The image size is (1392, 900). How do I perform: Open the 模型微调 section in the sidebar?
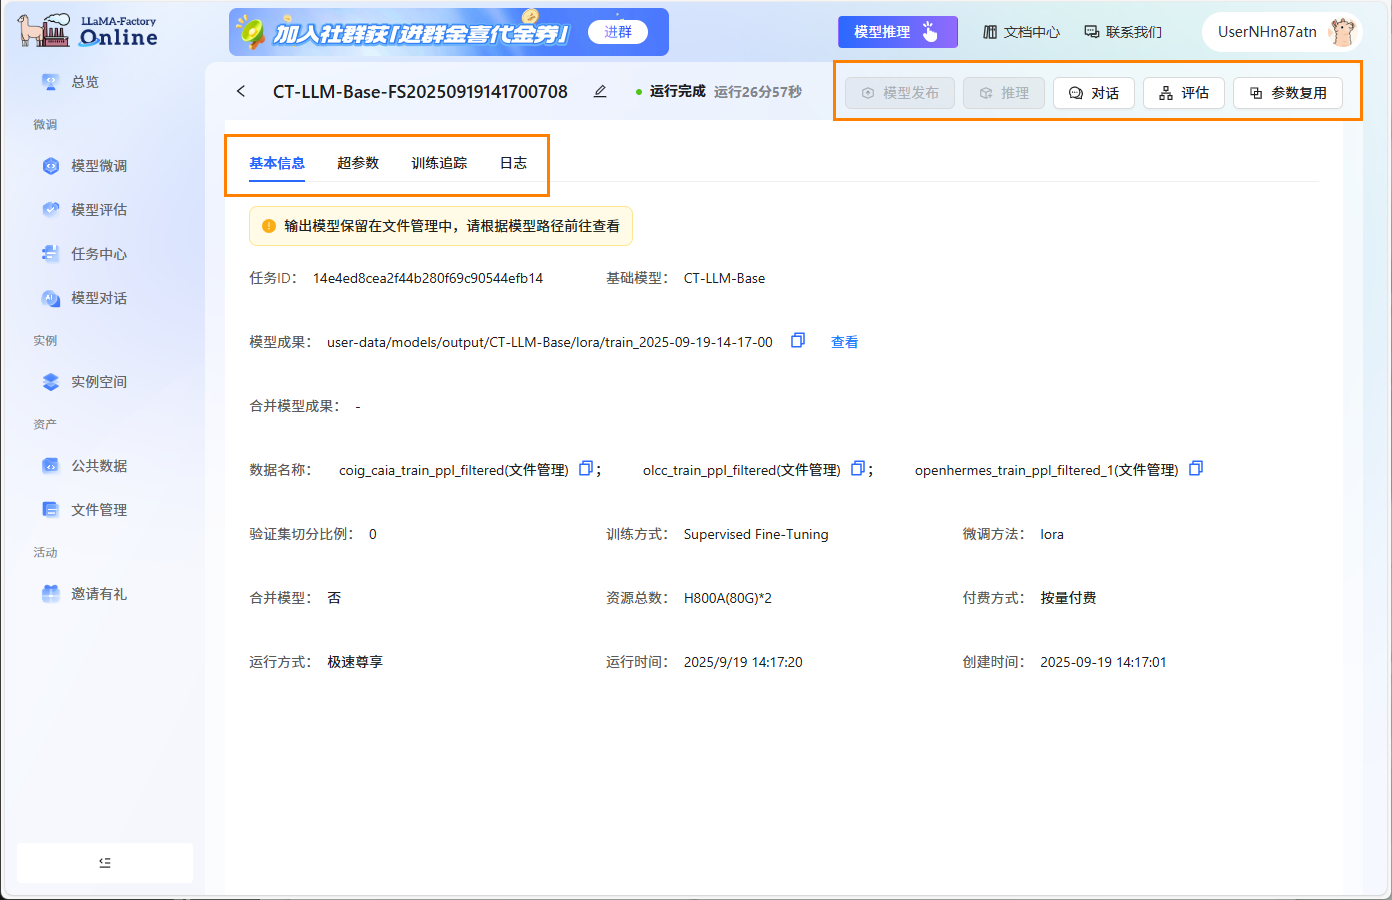coord(96,165)
